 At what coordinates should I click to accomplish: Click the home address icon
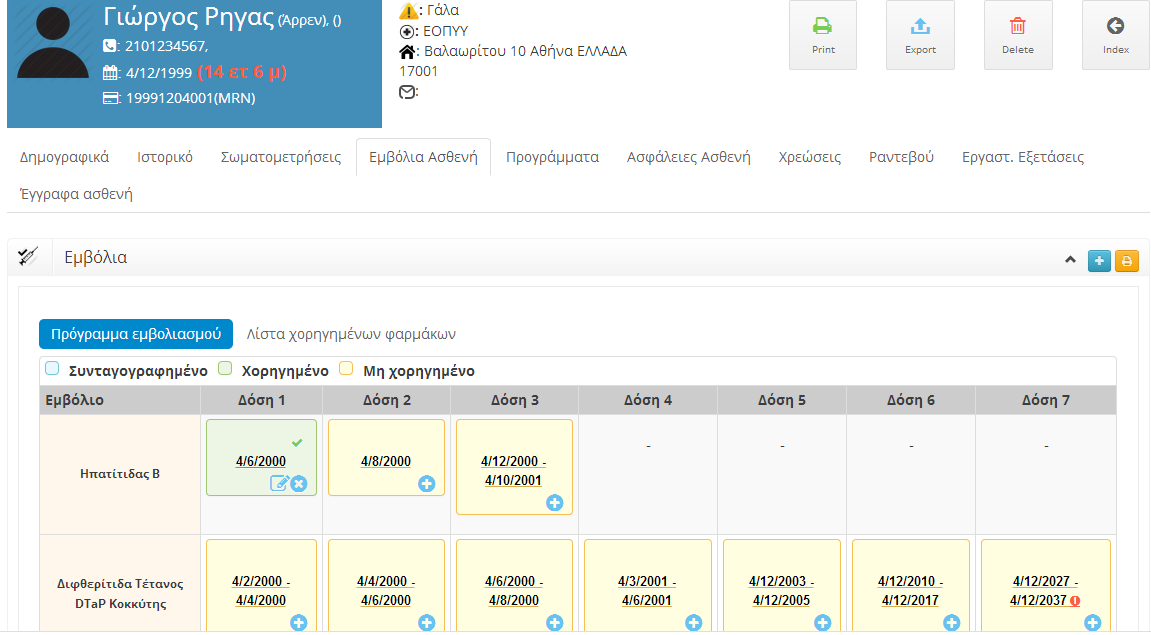pyautogui.click(x=407, y=52)
